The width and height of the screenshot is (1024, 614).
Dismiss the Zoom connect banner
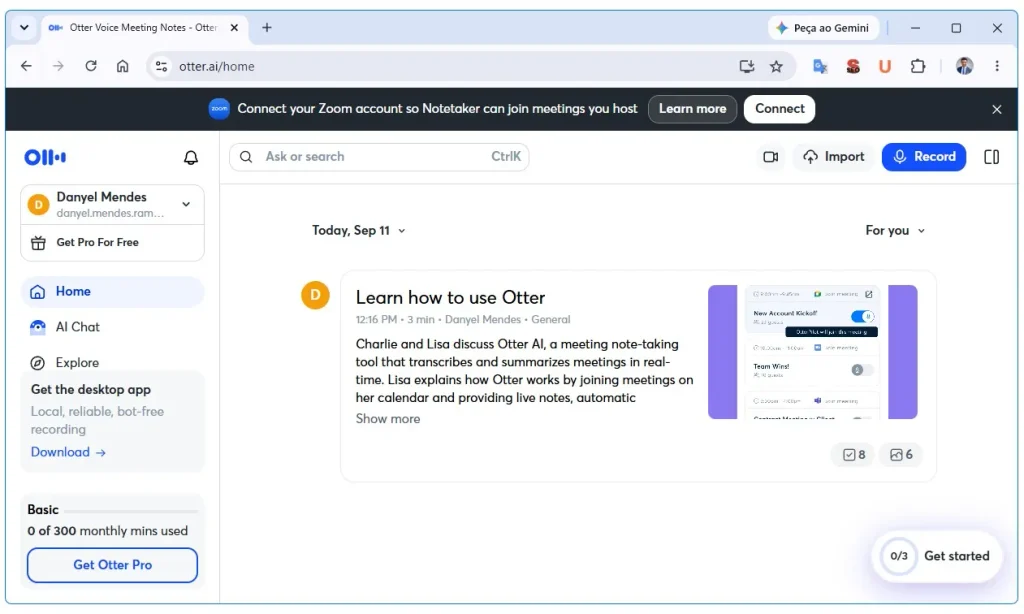tap(997, 109)
